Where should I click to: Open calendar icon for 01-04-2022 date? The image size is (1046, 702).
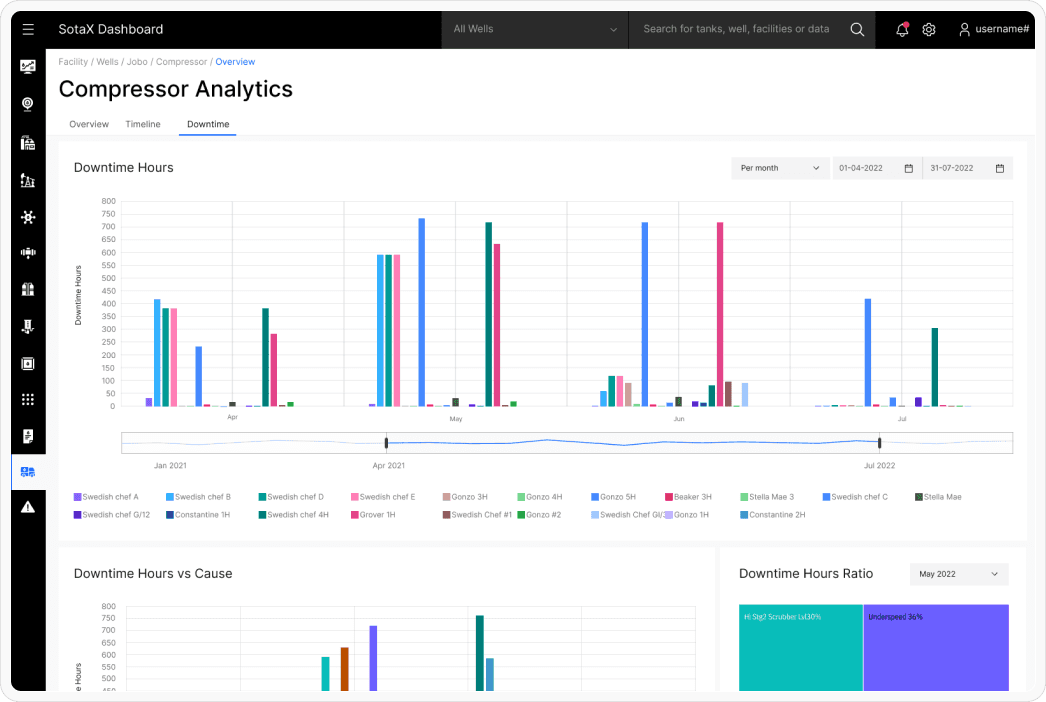[909, 168]
